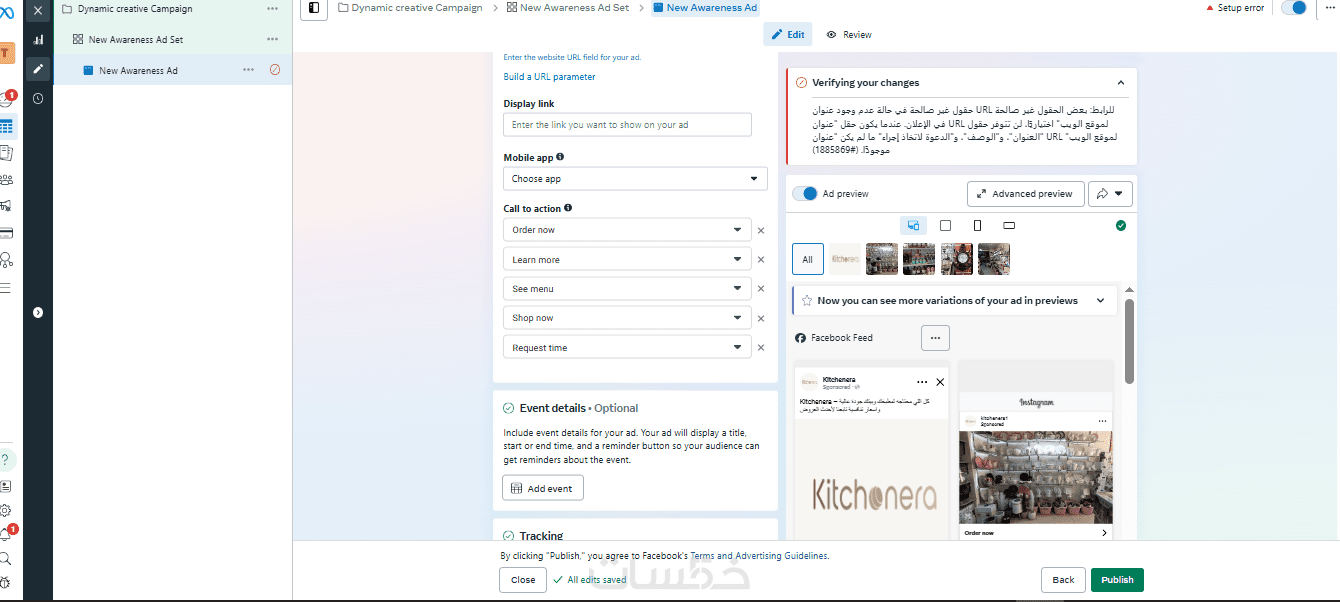Open the See menu dropdown
Image resolution: width=1340 pixels, height=602 pixels.
pos(627,288)
